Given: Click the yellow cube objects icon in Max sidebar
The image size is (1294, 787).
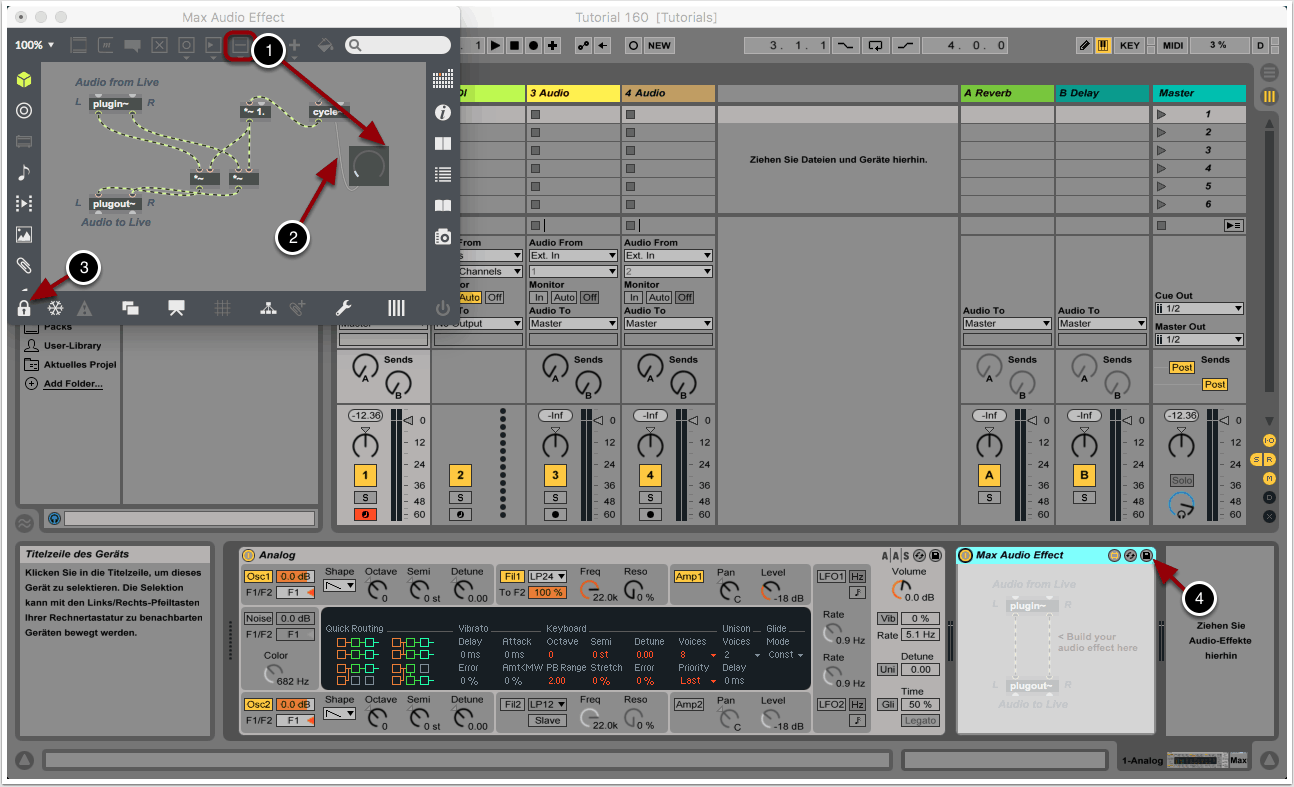Looking at the screenshot, I should [24, 80].
